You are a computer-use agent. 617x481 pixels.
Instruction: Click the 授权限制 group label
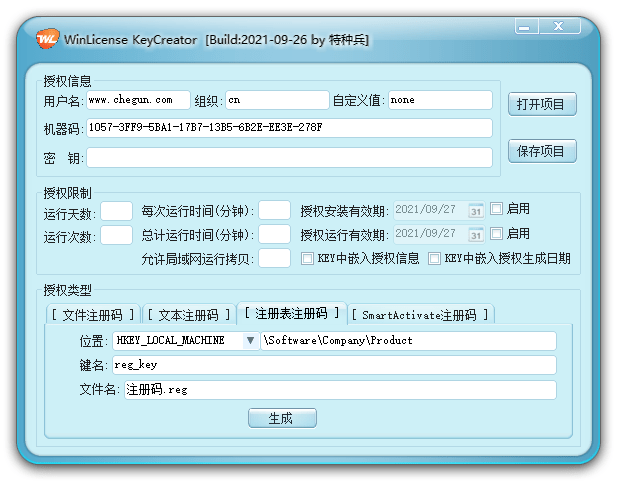click(x=67, y=193)
